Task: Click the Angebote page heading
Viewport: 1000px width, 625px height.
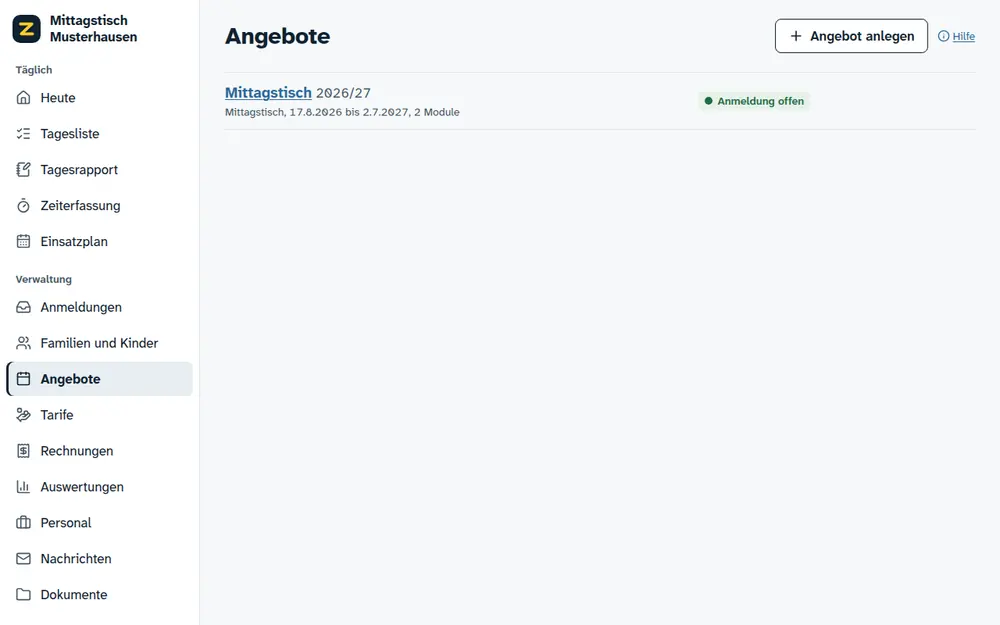Action: (x=278, y=36)
